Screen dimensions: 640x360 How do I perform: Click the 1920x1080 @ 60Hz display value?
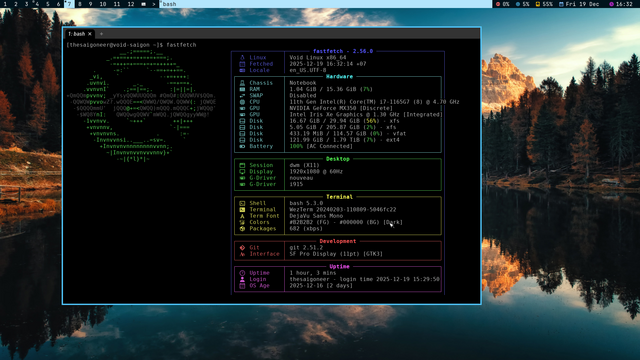tap(316, 171)
